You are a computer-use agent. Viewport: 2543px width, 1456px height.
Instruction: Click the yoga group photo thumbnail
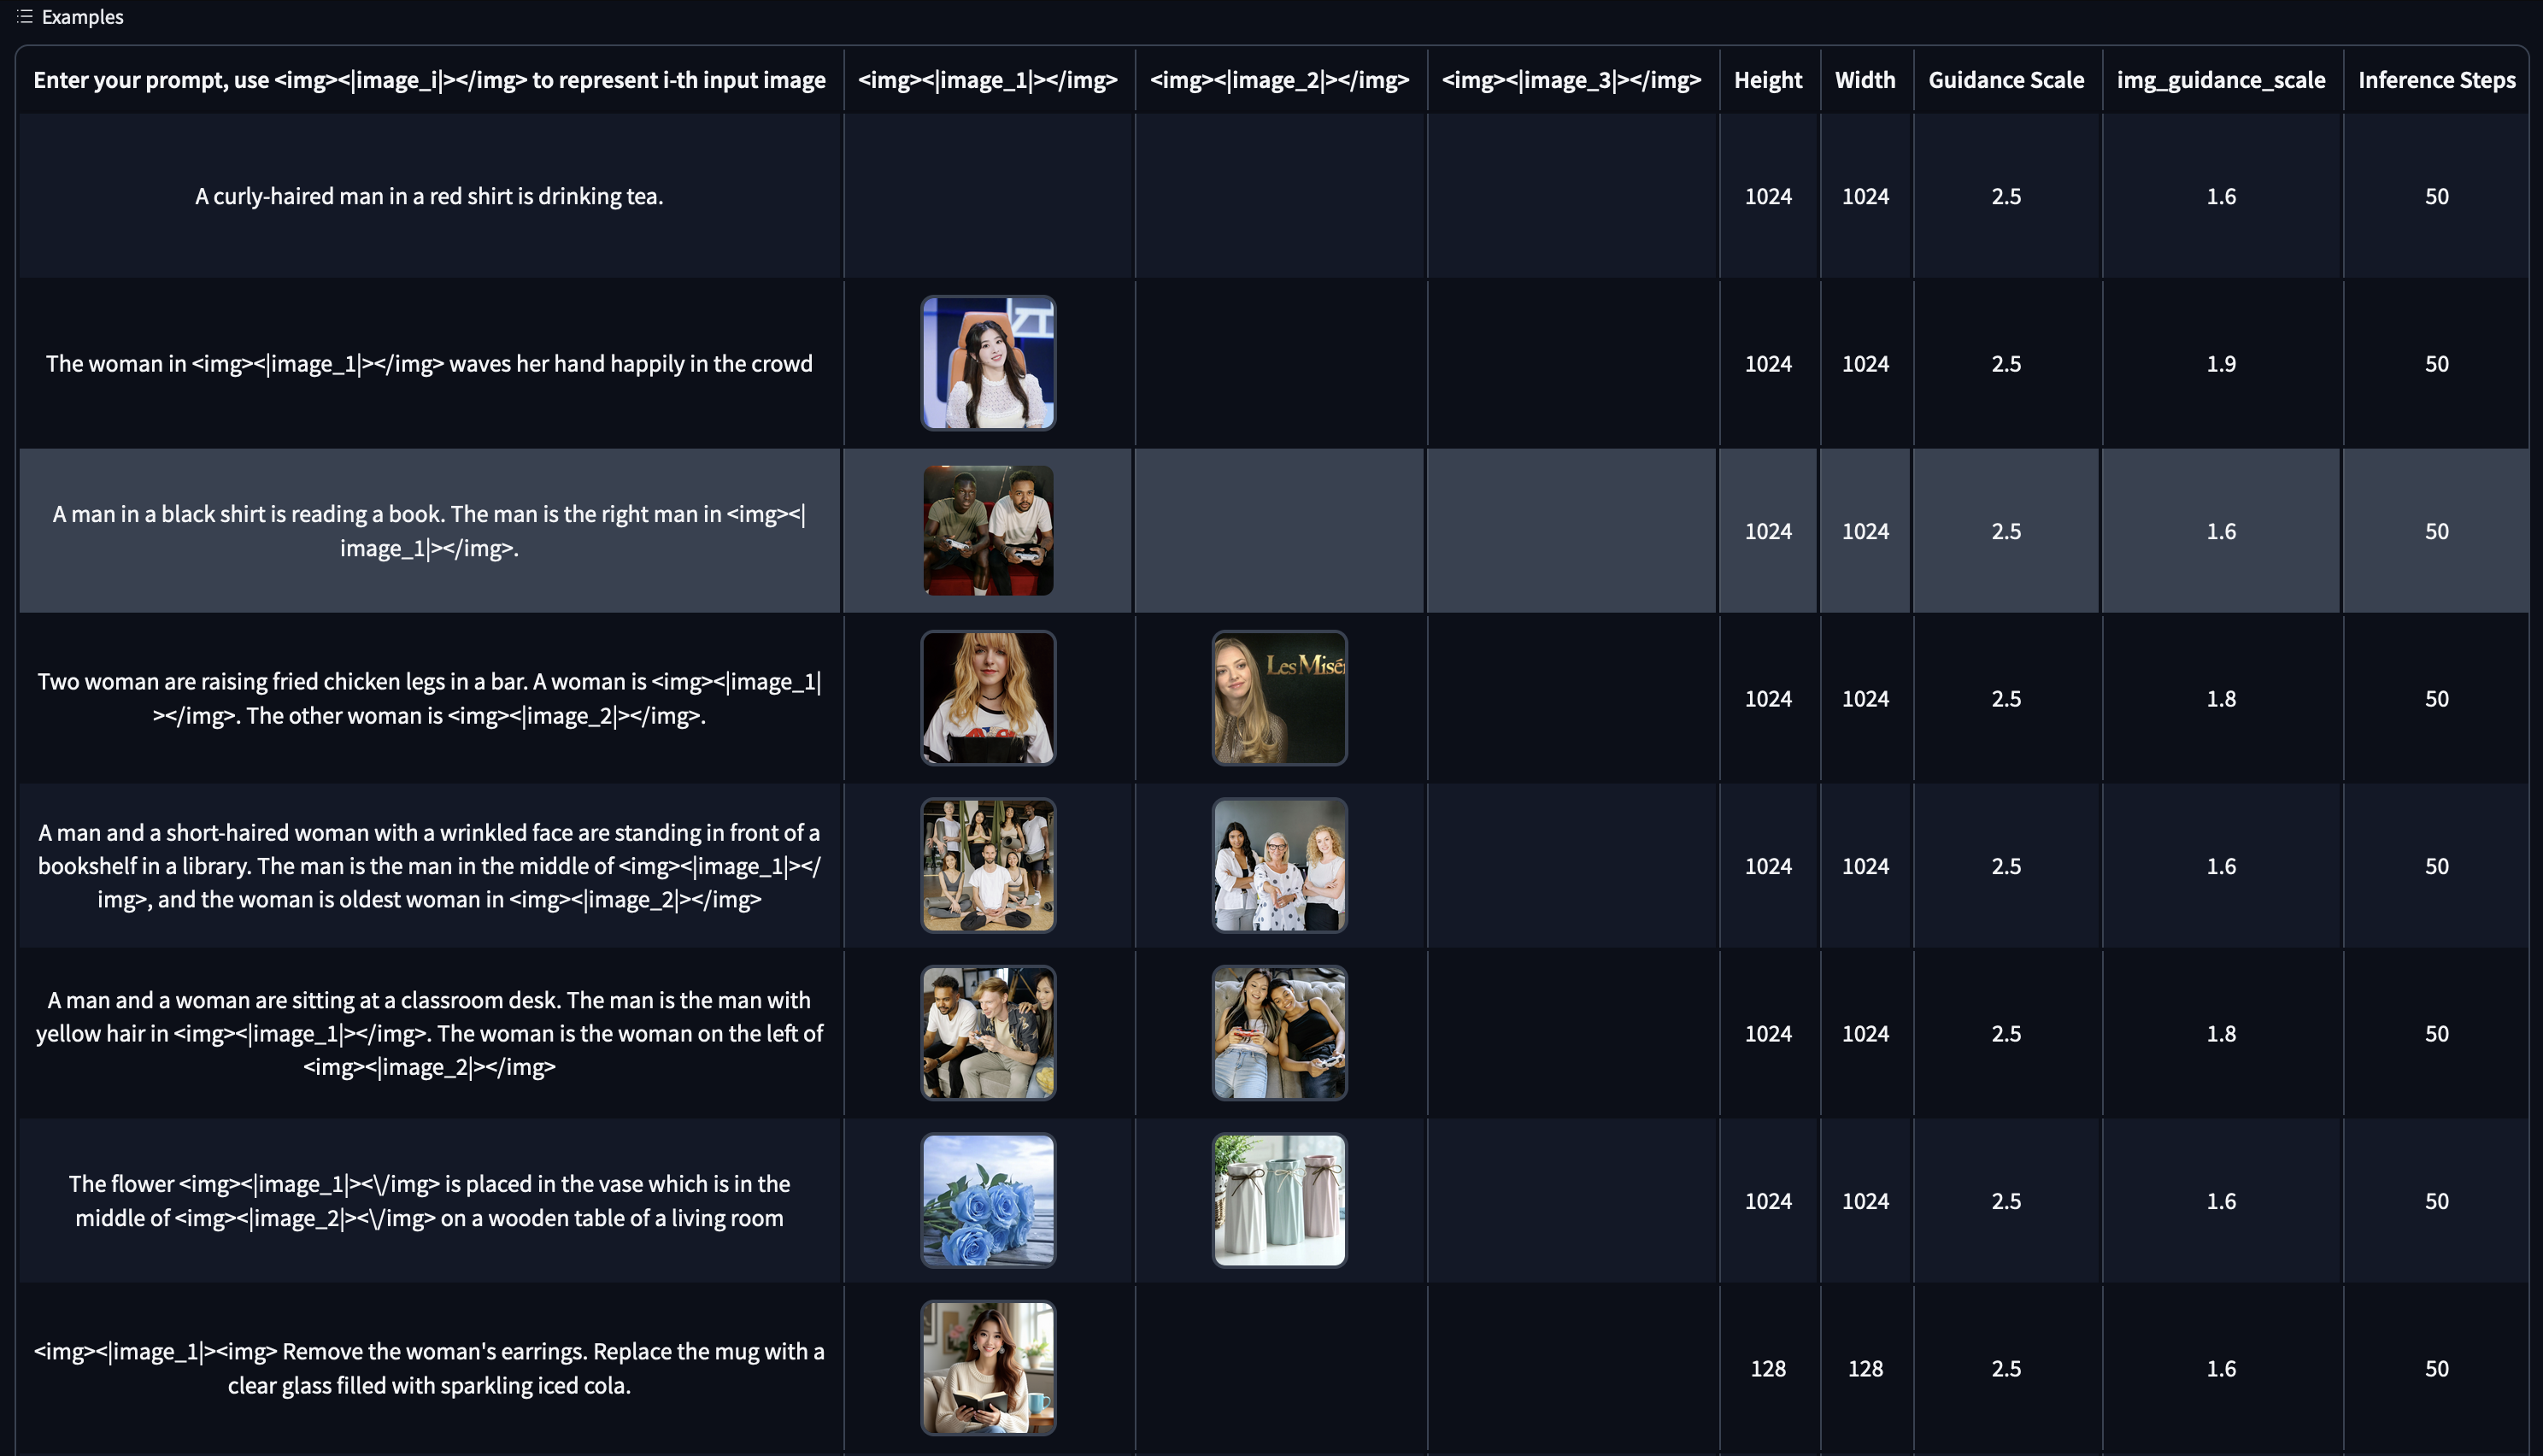tap(987, 865)
